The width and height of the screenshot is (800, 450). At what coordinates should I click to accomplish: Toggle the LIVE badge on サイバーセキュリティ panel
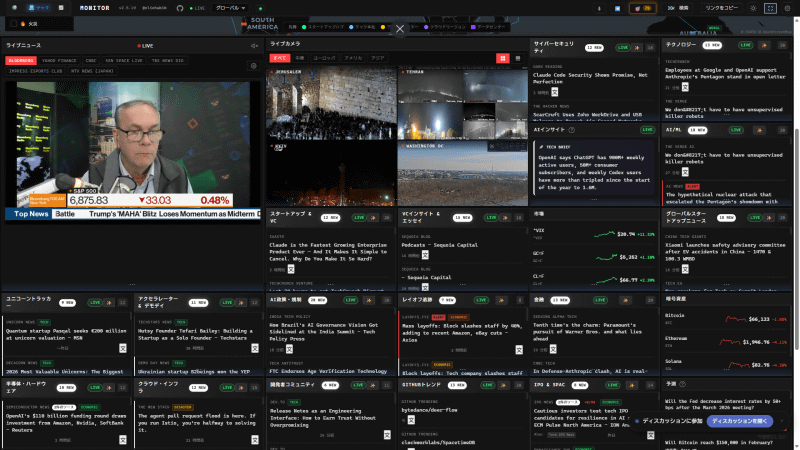(622, 47)
